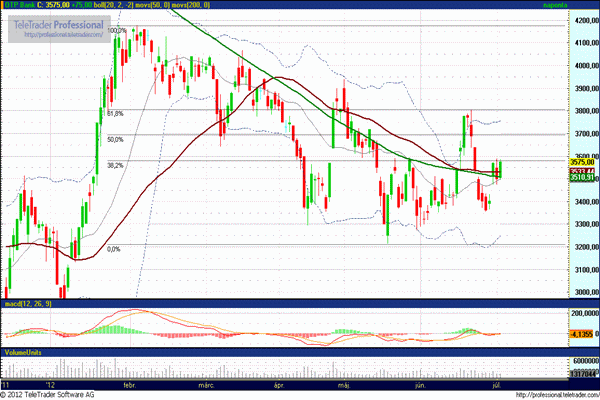Viewport: 600px width, 400px height.
Task: Click the 3100,00 price axis label
Action: click(587, 270)
